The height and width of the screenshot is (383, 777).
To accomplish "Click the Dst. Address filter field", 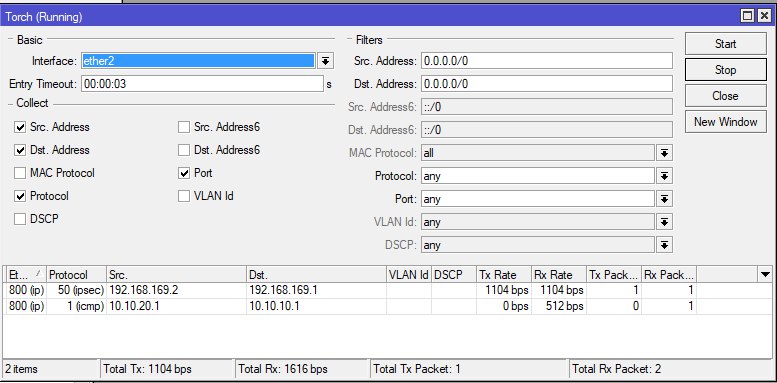I will tap(547, 84).
